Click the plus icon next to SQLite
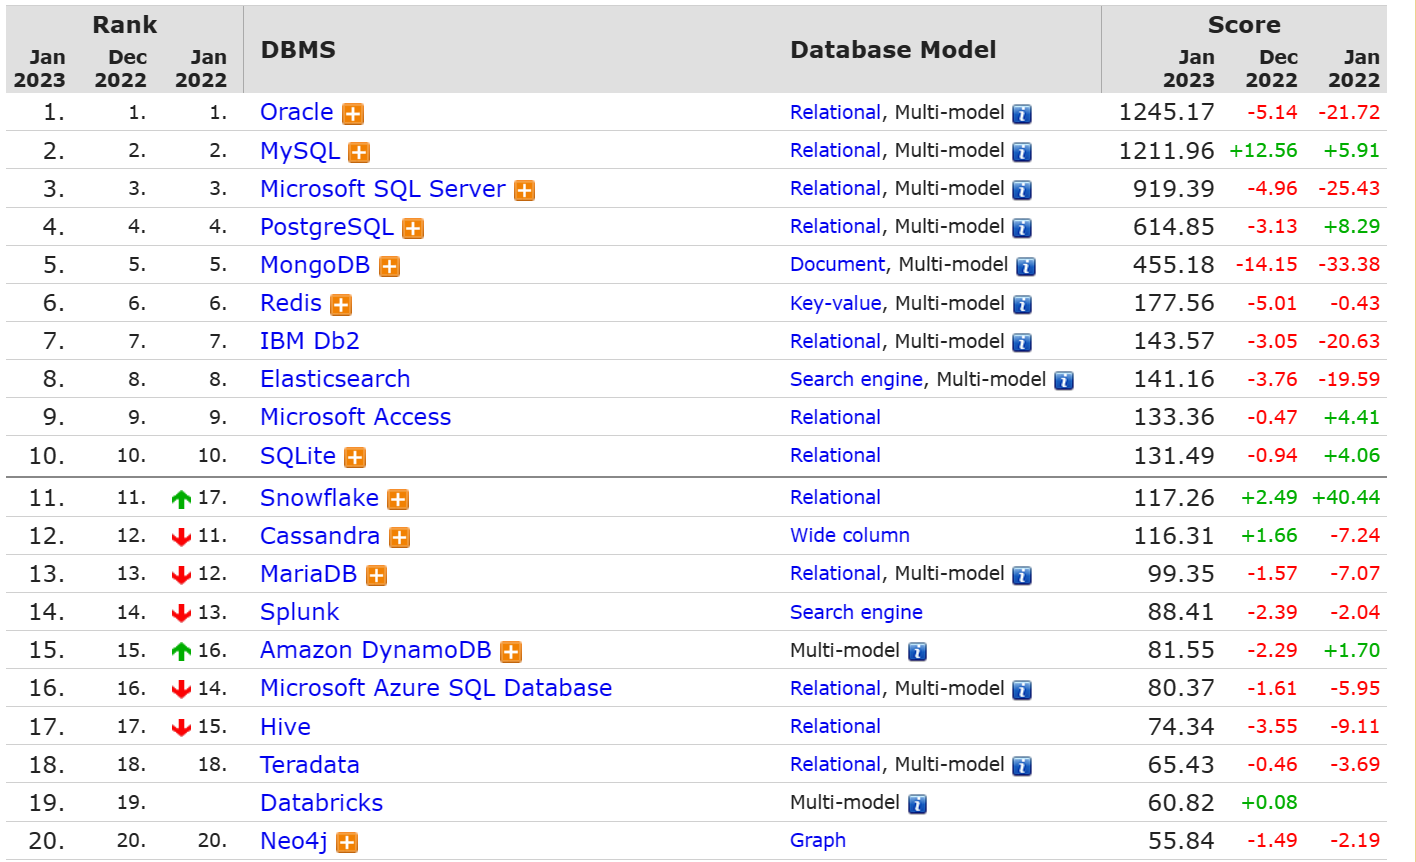1416x862 pixels. click(x=355, y=457)
